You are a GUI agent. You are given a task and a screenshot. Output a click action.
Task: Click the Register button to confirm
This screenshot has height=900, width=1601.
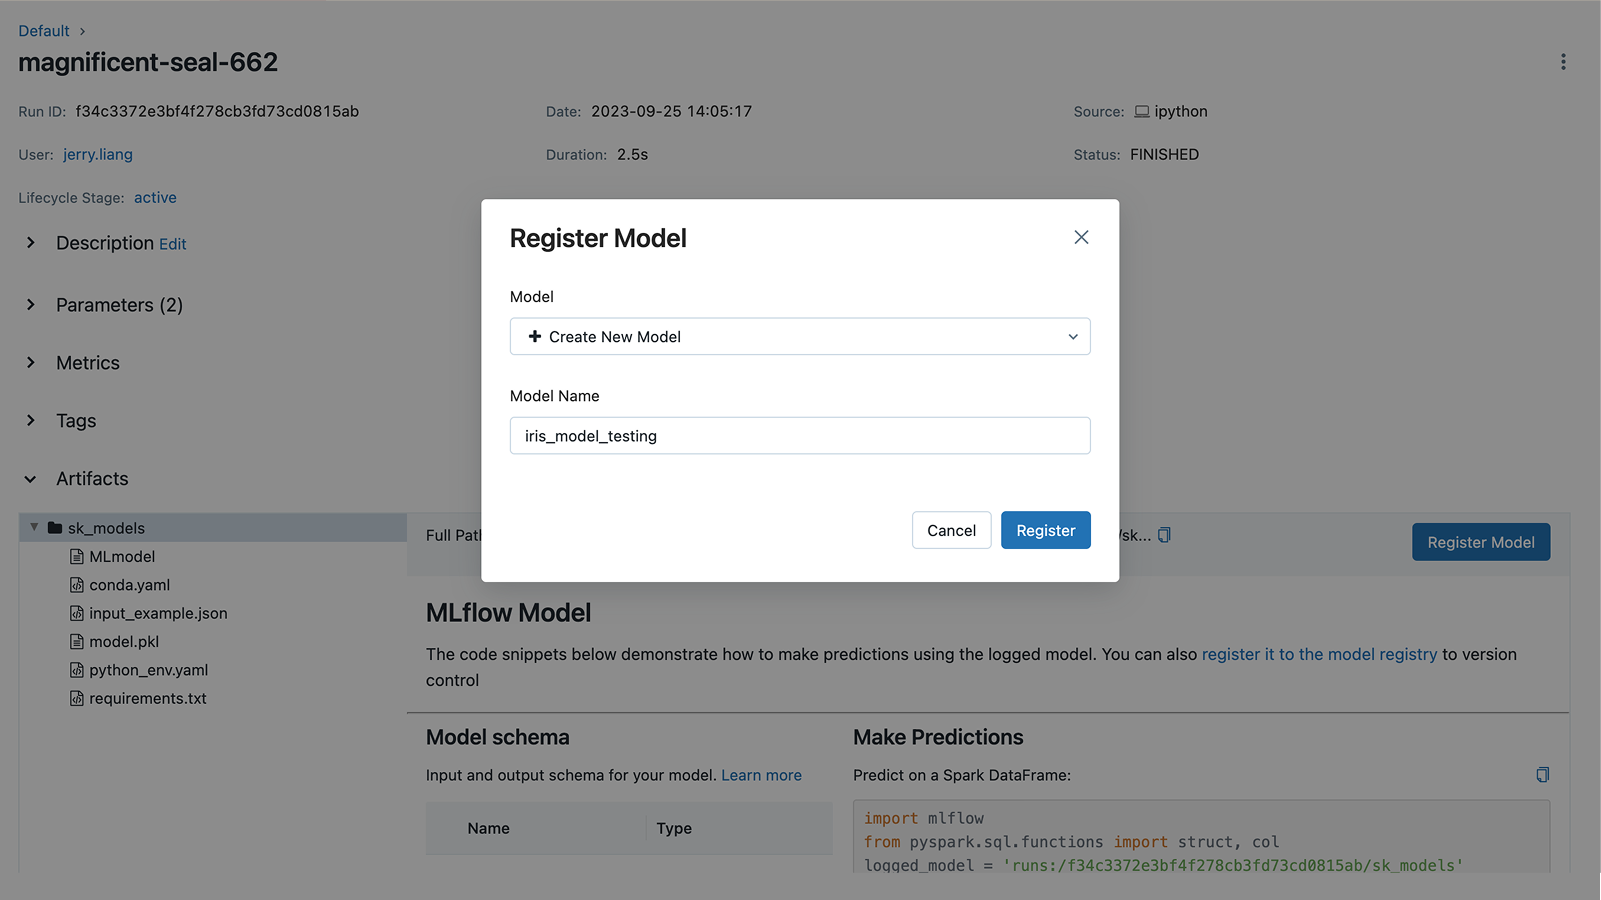click(x=1045, y=530)
